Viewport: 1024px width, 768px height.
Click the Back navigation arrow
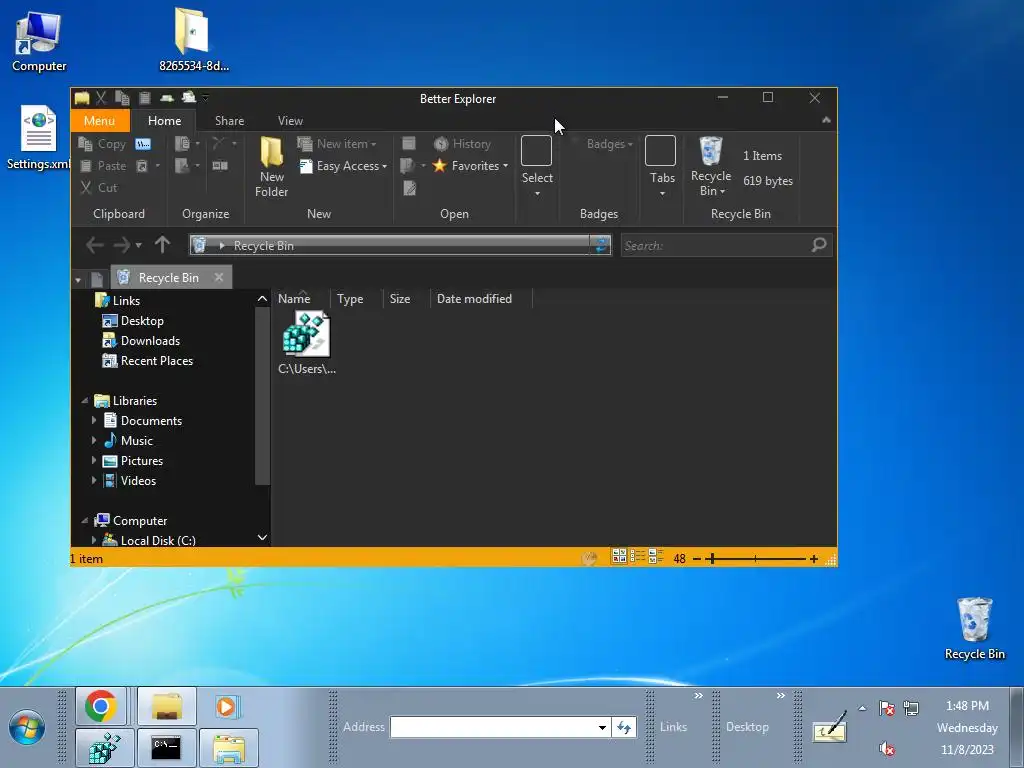[x=95, y=245]
